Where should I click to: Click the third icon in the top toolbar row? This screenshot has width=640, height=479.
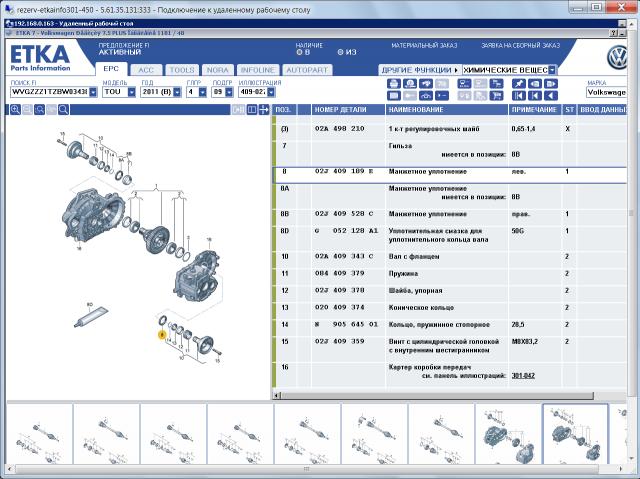(x=426, y=84)
